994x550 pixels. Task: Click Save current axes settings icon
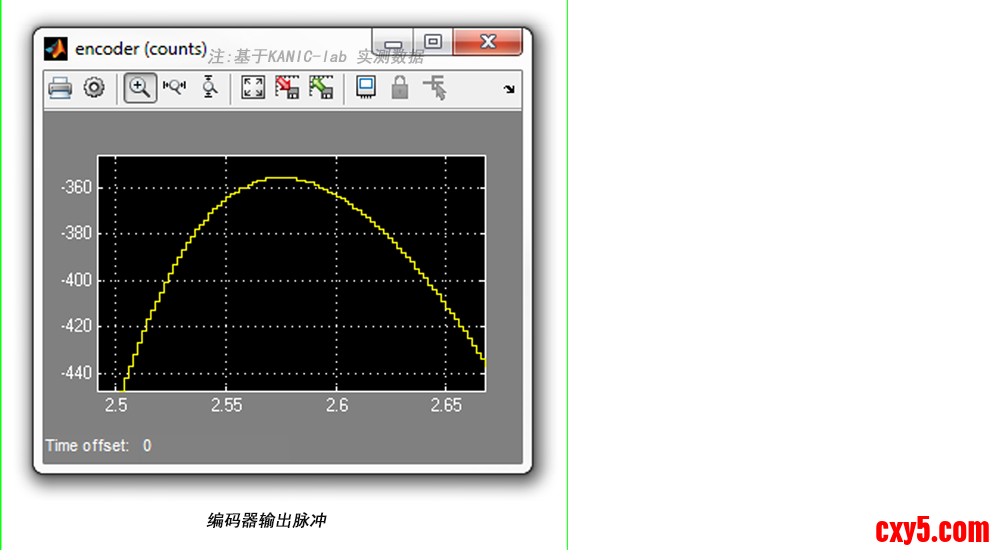(287, 88)
